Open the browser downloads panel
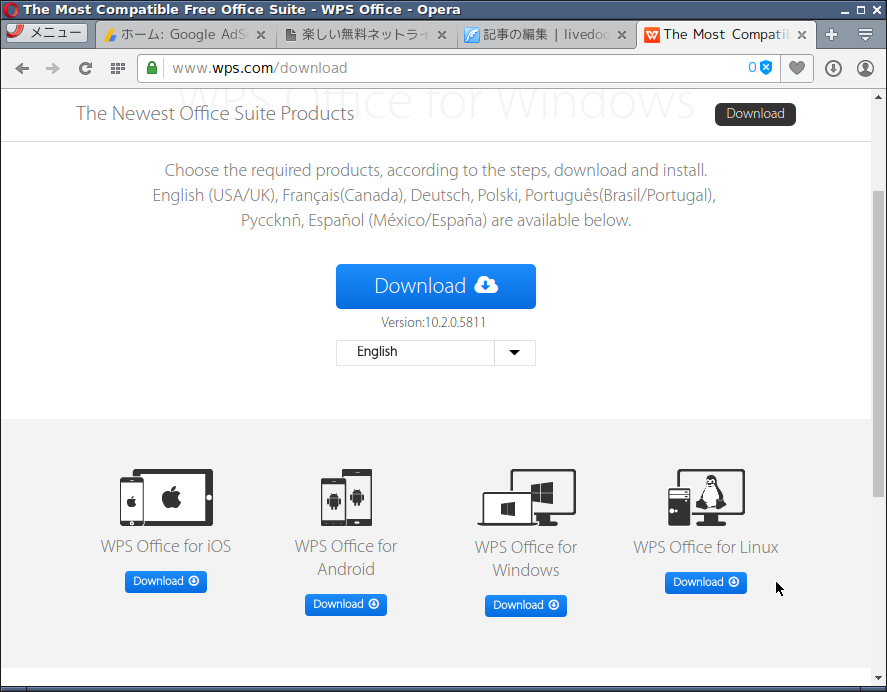Screen dimensions: 887x692 click(x=833, y=68)
